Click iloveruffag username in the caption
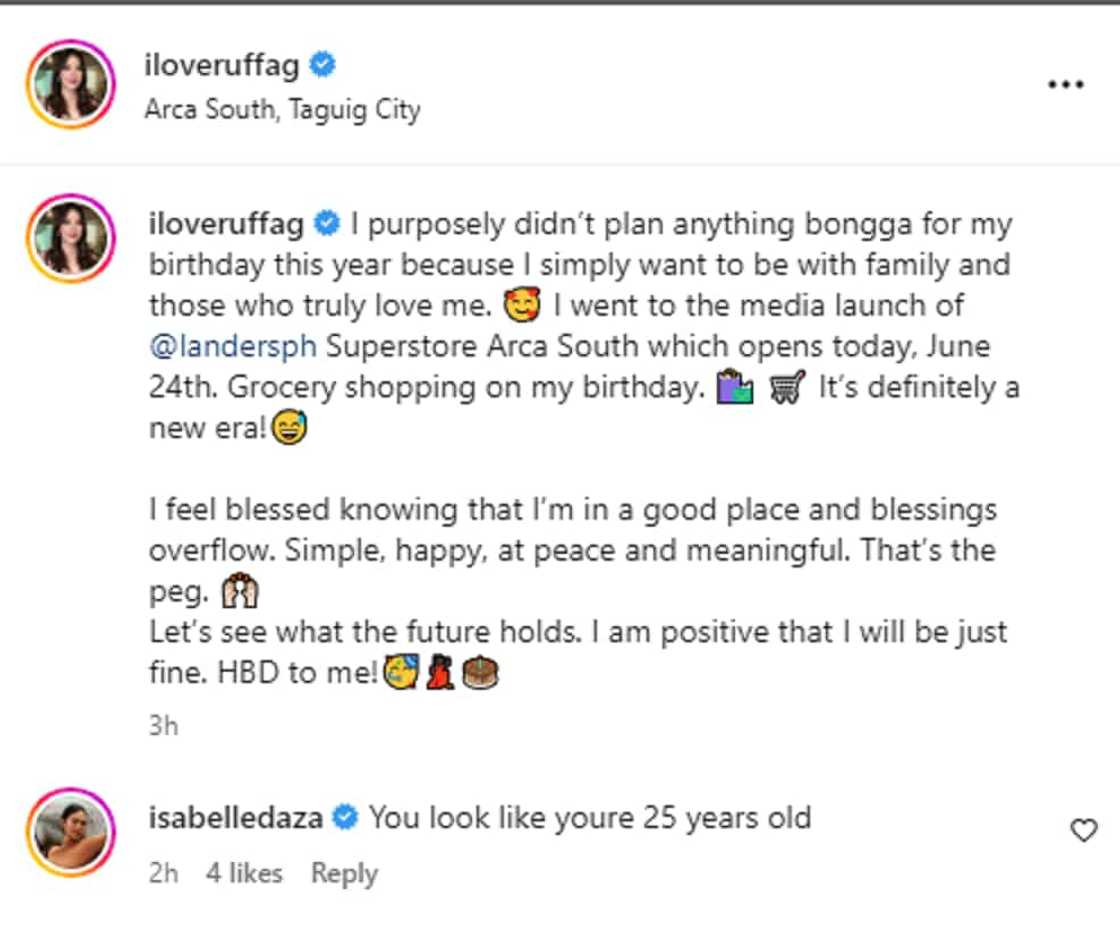Image resolution: width=1120 pixels, height=930 pixels. (x=226, y=223)
